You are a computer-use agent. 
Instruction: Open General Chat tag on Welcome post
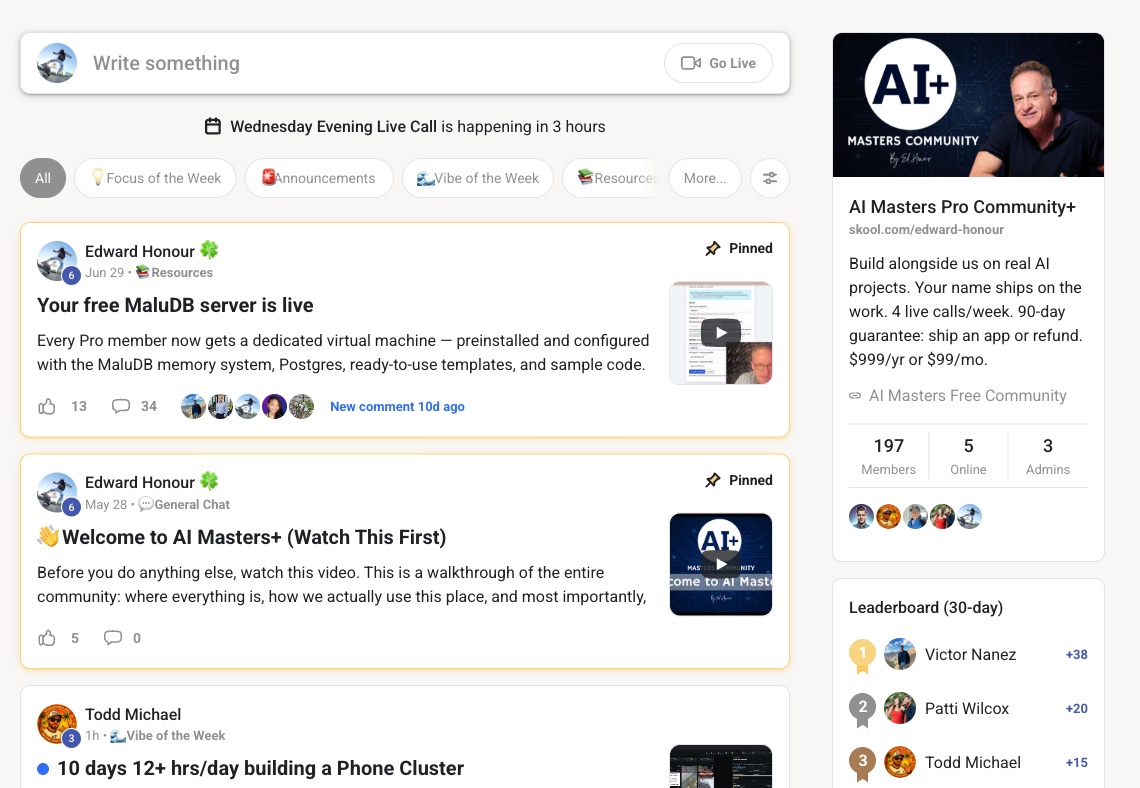(184, 504)
